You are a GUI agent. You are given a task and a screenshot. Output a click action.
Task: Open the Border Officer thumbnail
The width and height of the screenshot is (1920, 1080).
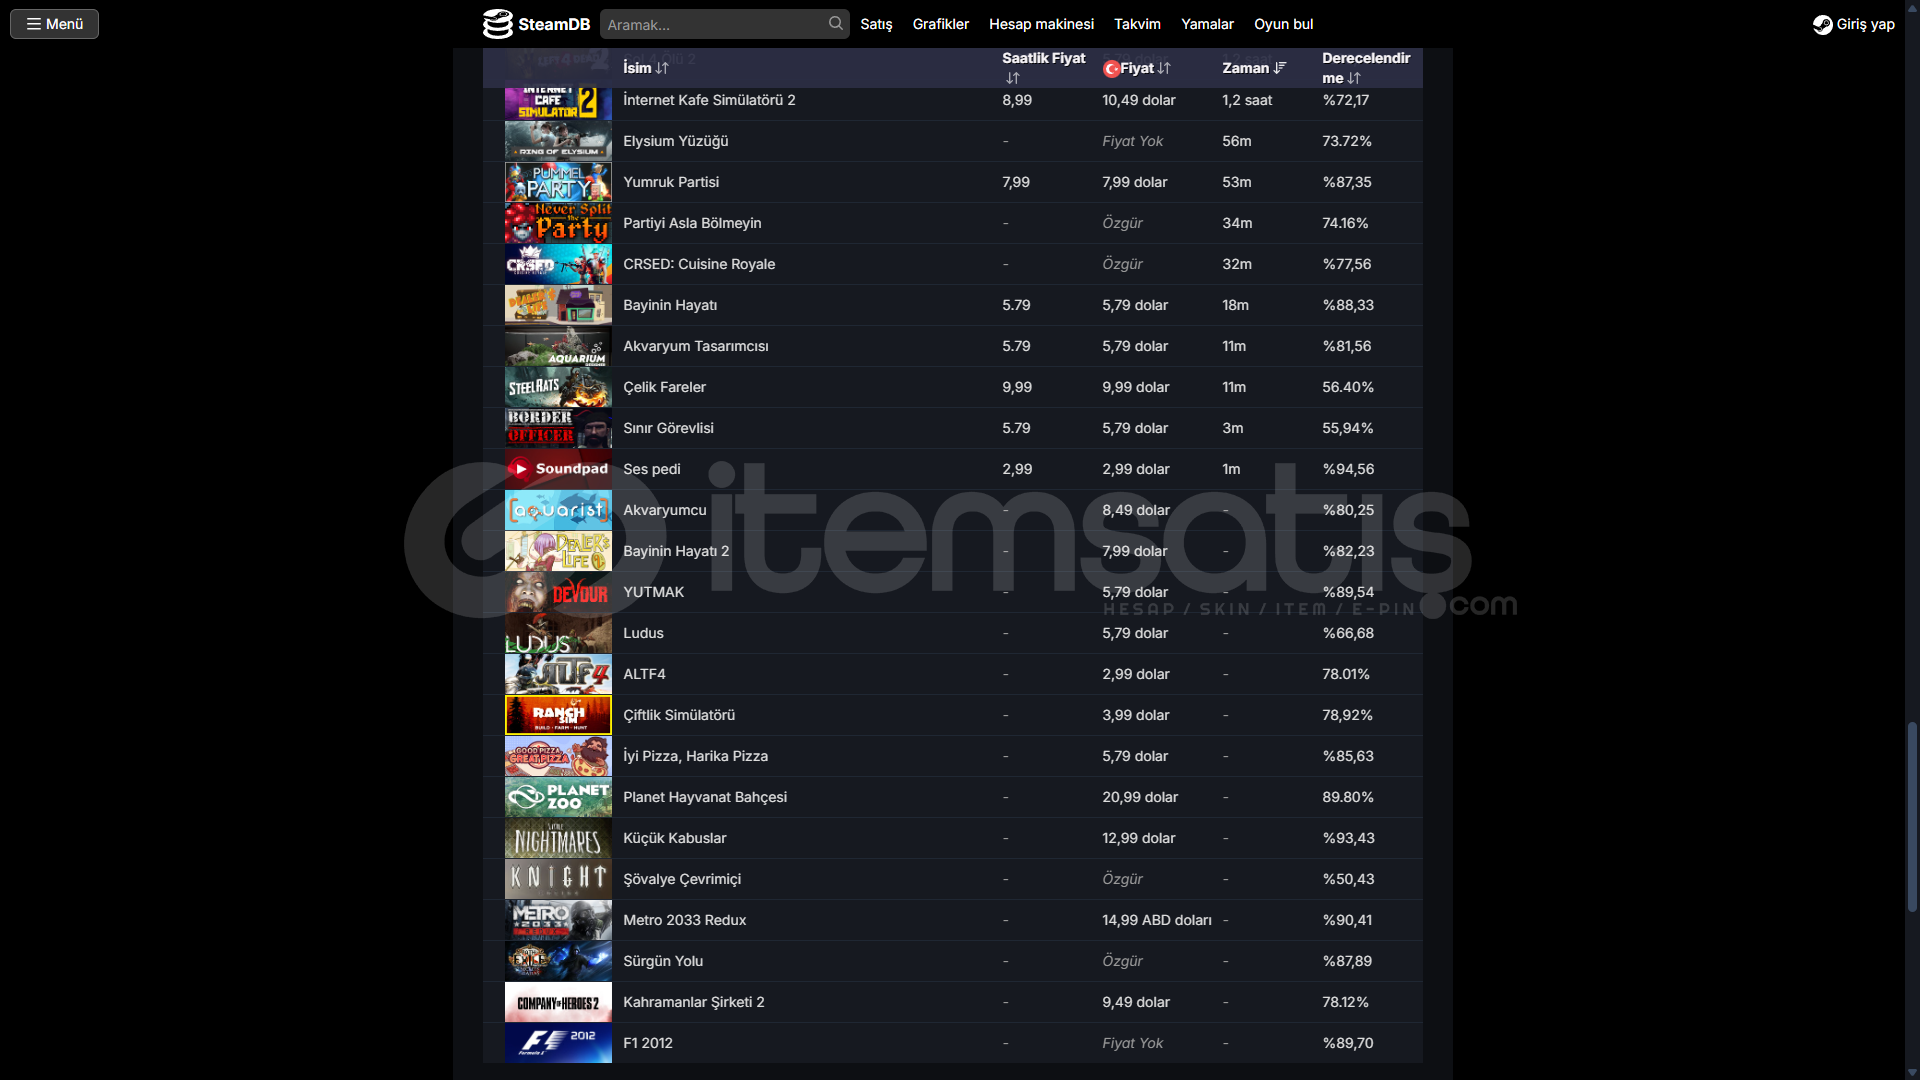pyautogui.click(x=558, y=428)
